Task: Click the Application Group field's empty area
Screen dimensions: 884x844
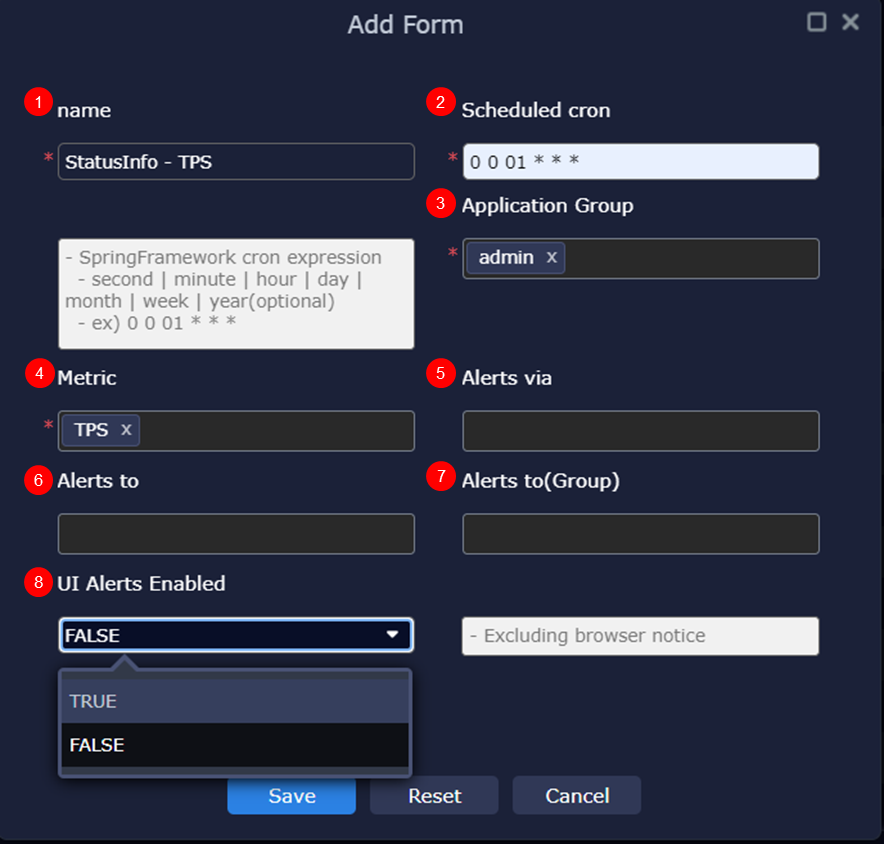Action: 690,259
